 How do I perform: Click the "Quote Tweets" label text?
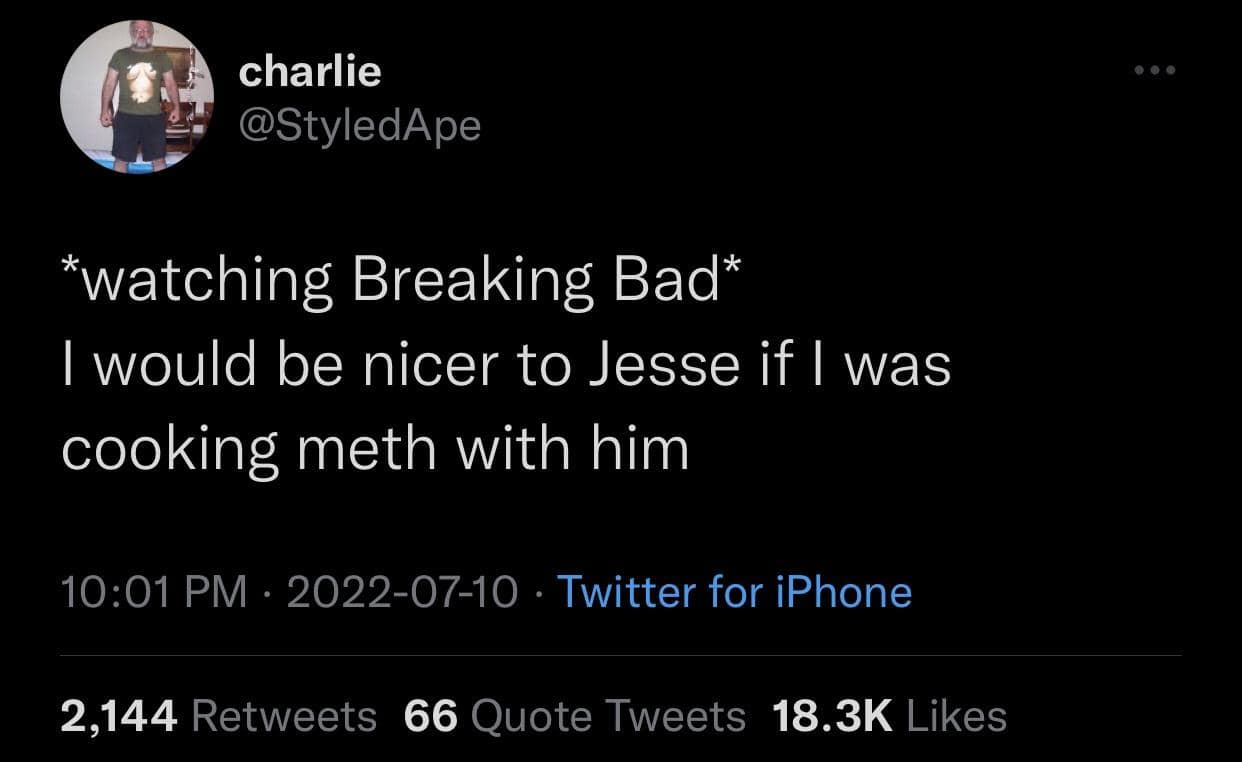607,716
